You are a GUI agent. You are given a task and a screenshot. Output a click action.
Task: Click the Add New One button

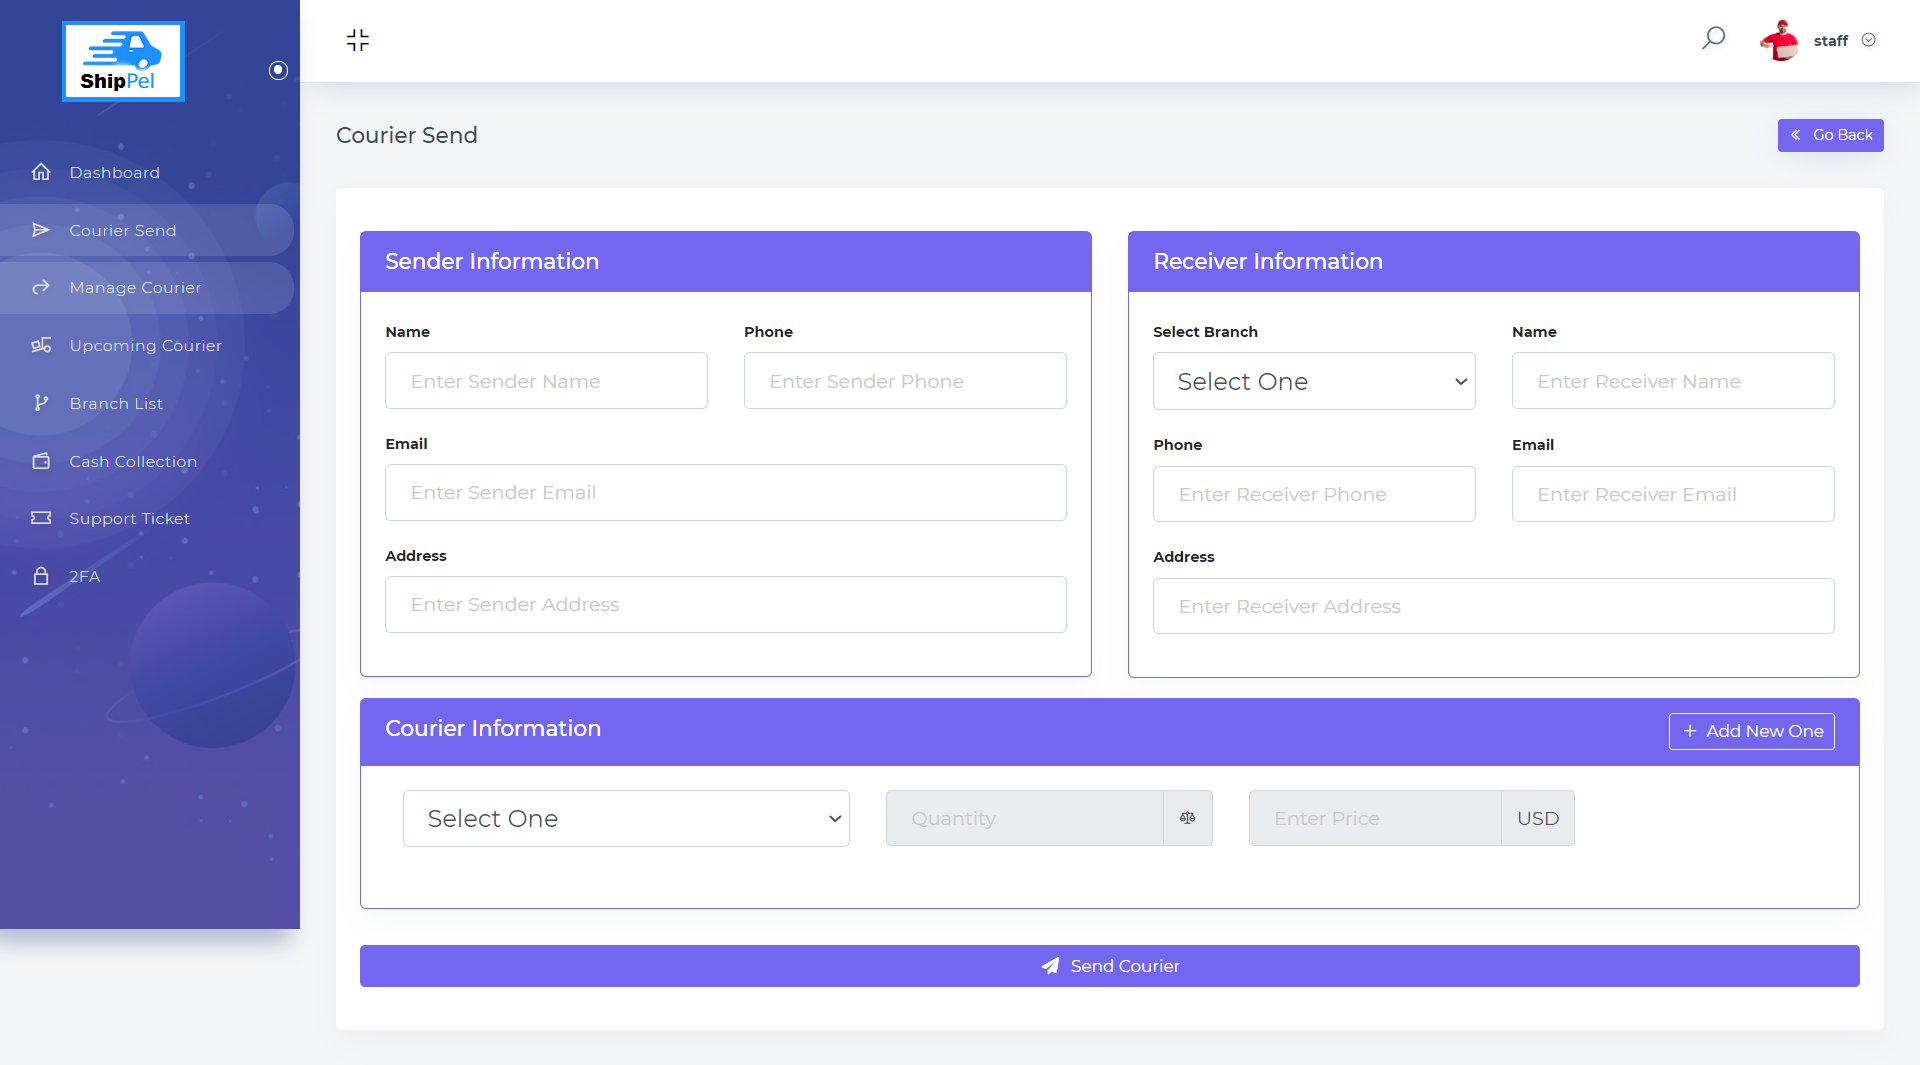1752,731
